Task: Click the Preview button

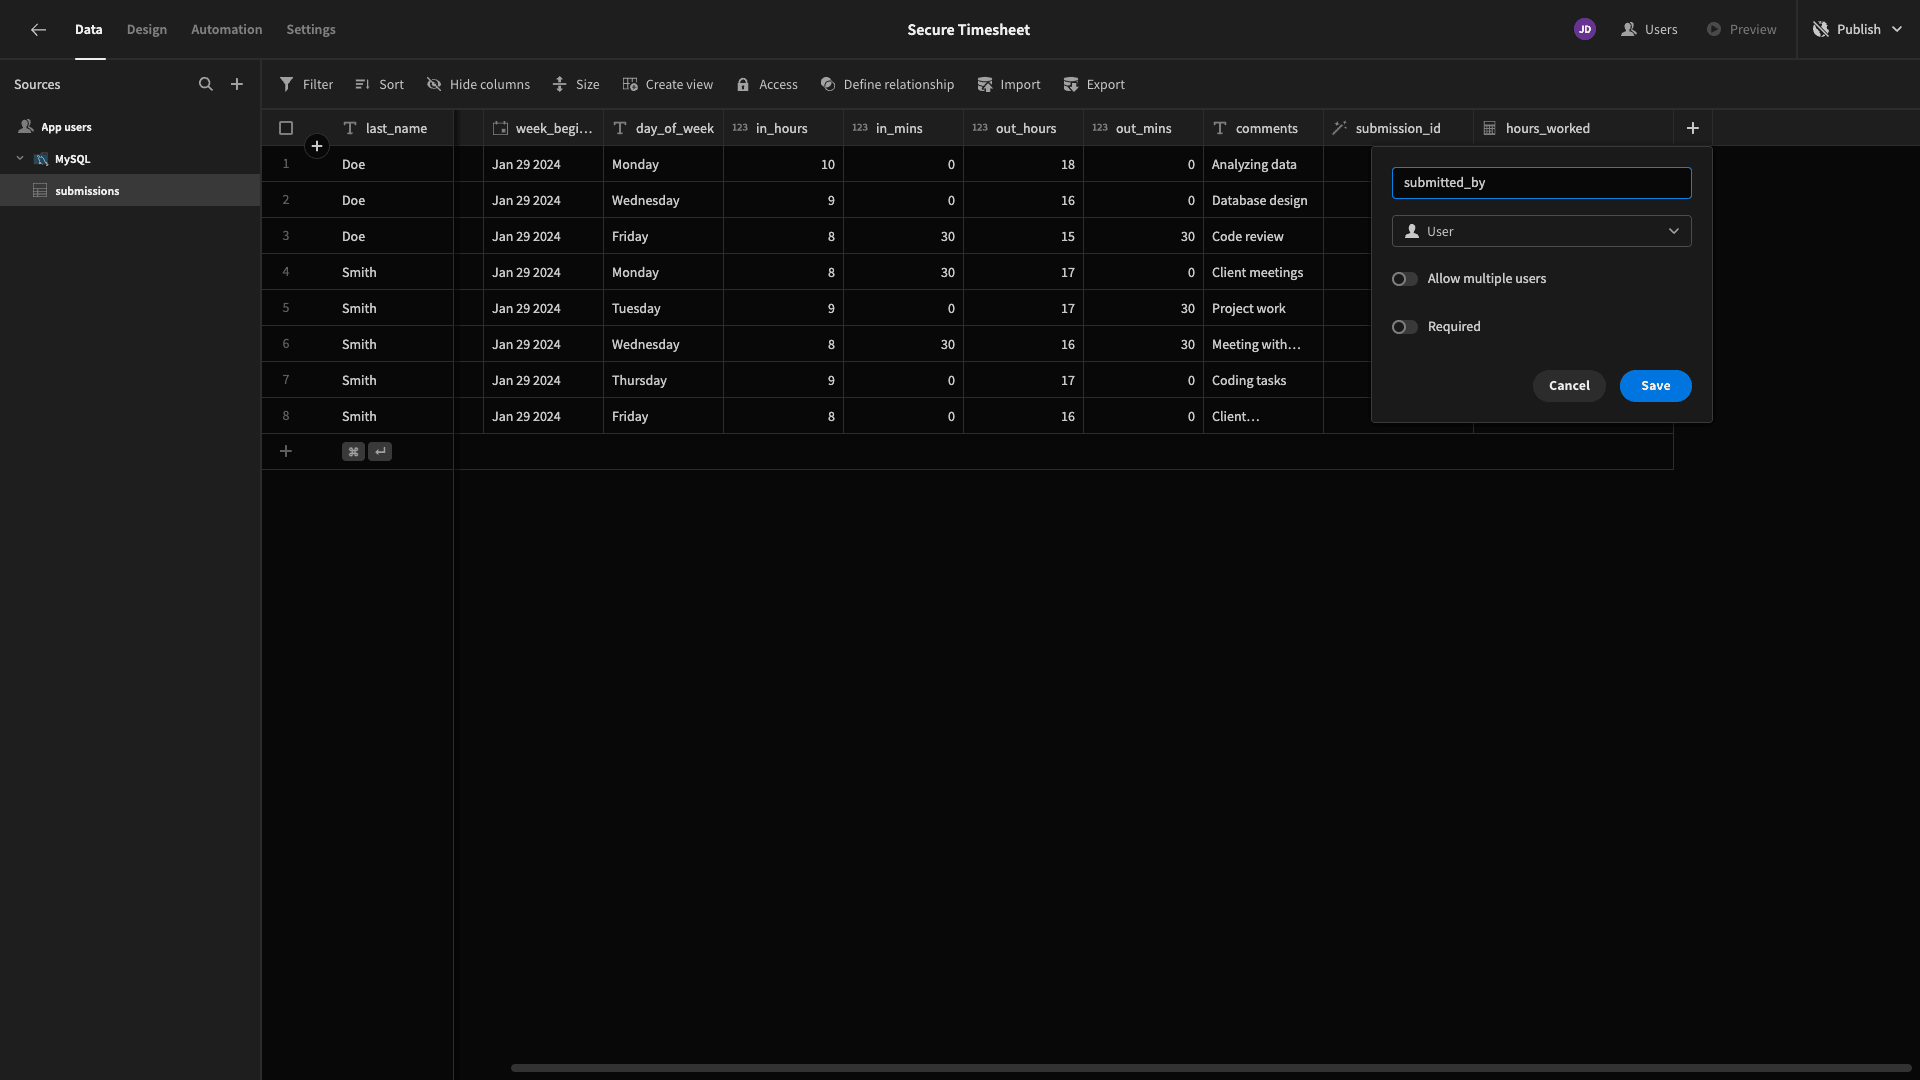Action: [x=1741, y=30]
